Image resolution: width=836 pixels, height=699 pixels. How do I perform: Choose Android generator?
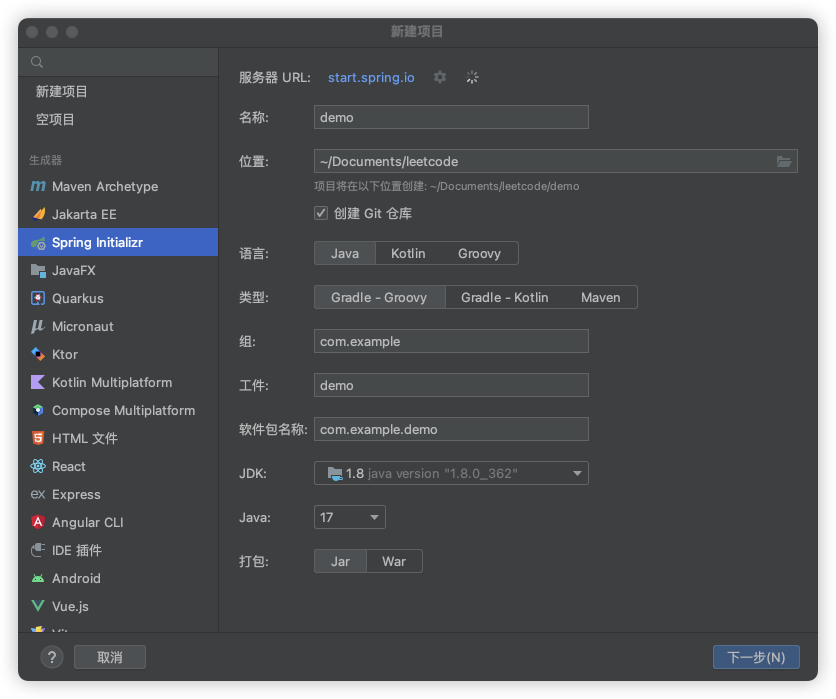point(118,579)
